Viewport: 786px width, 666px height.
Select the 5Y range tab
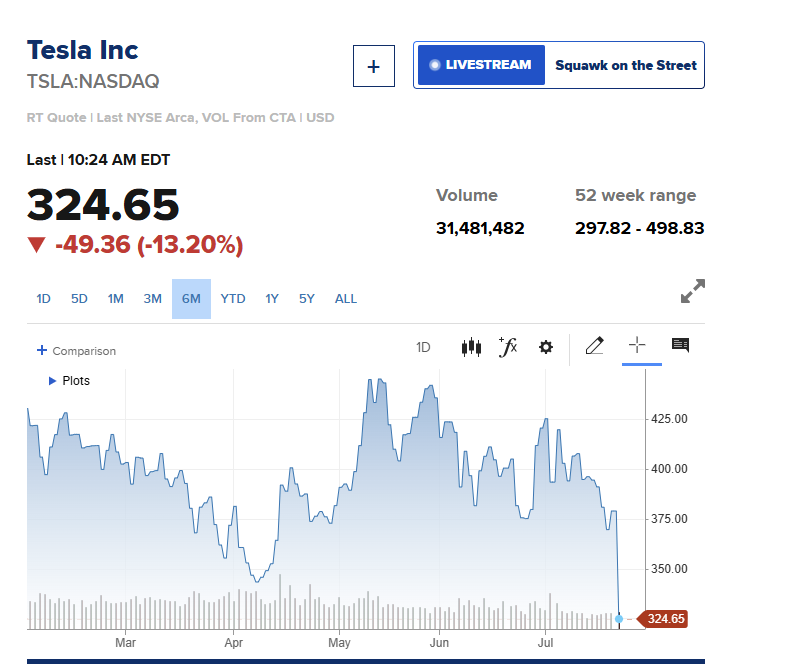coord(307,299)
